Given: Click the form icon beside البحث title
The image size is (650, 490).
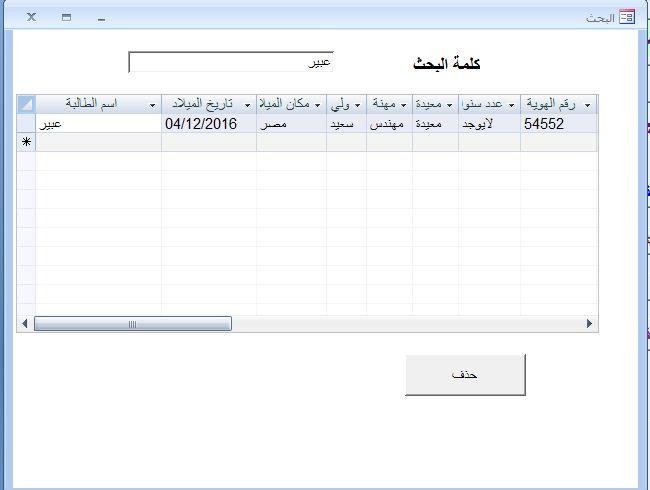Looking at the screenshot, I should 627,17.
